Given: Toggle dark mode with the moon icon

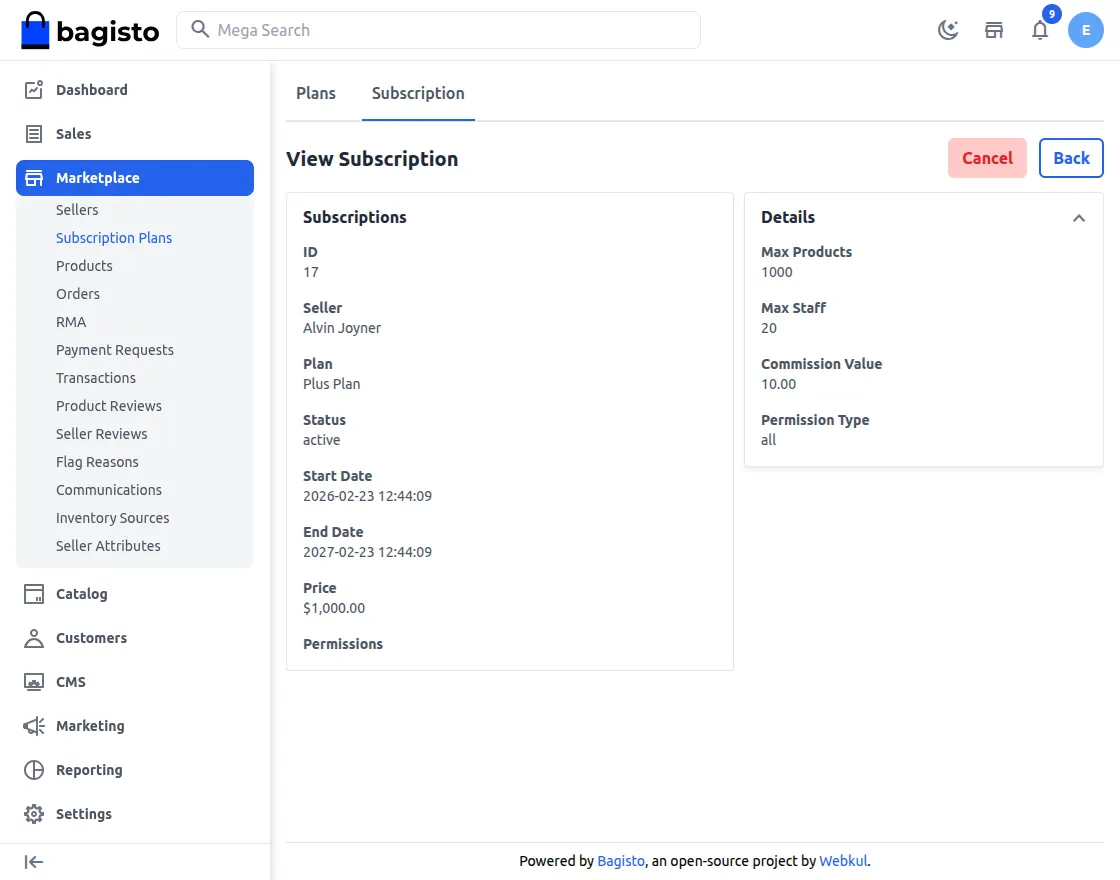Looking at the screenshot, I should 947,30.
